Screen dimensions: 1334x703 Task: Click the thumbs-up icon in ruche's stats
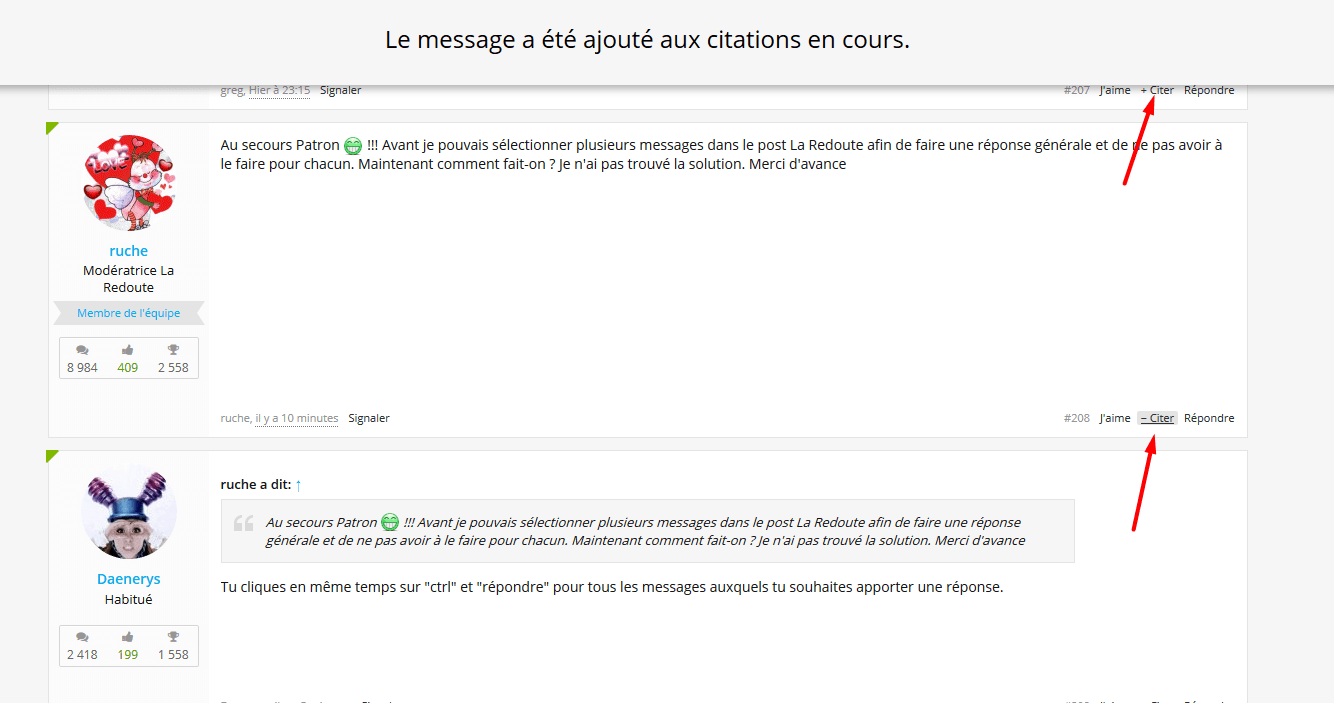click(128, 350)
